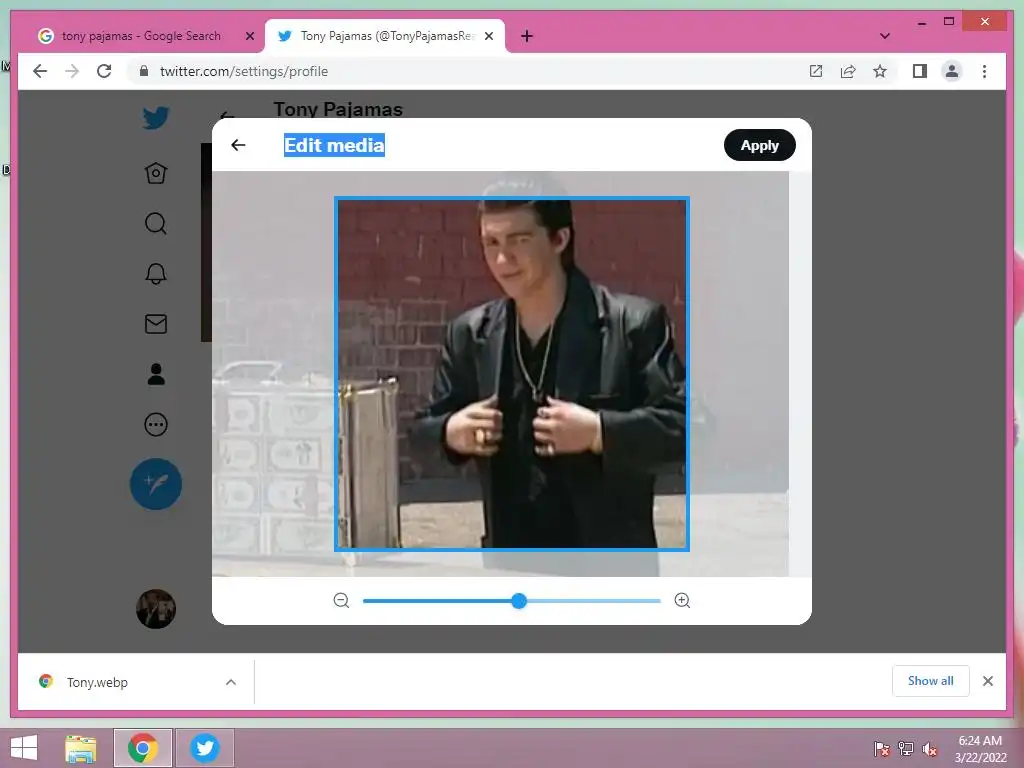Bookmark this page with the star
This screenshot has height=768, width=1024.
click(x=880, y=71)
